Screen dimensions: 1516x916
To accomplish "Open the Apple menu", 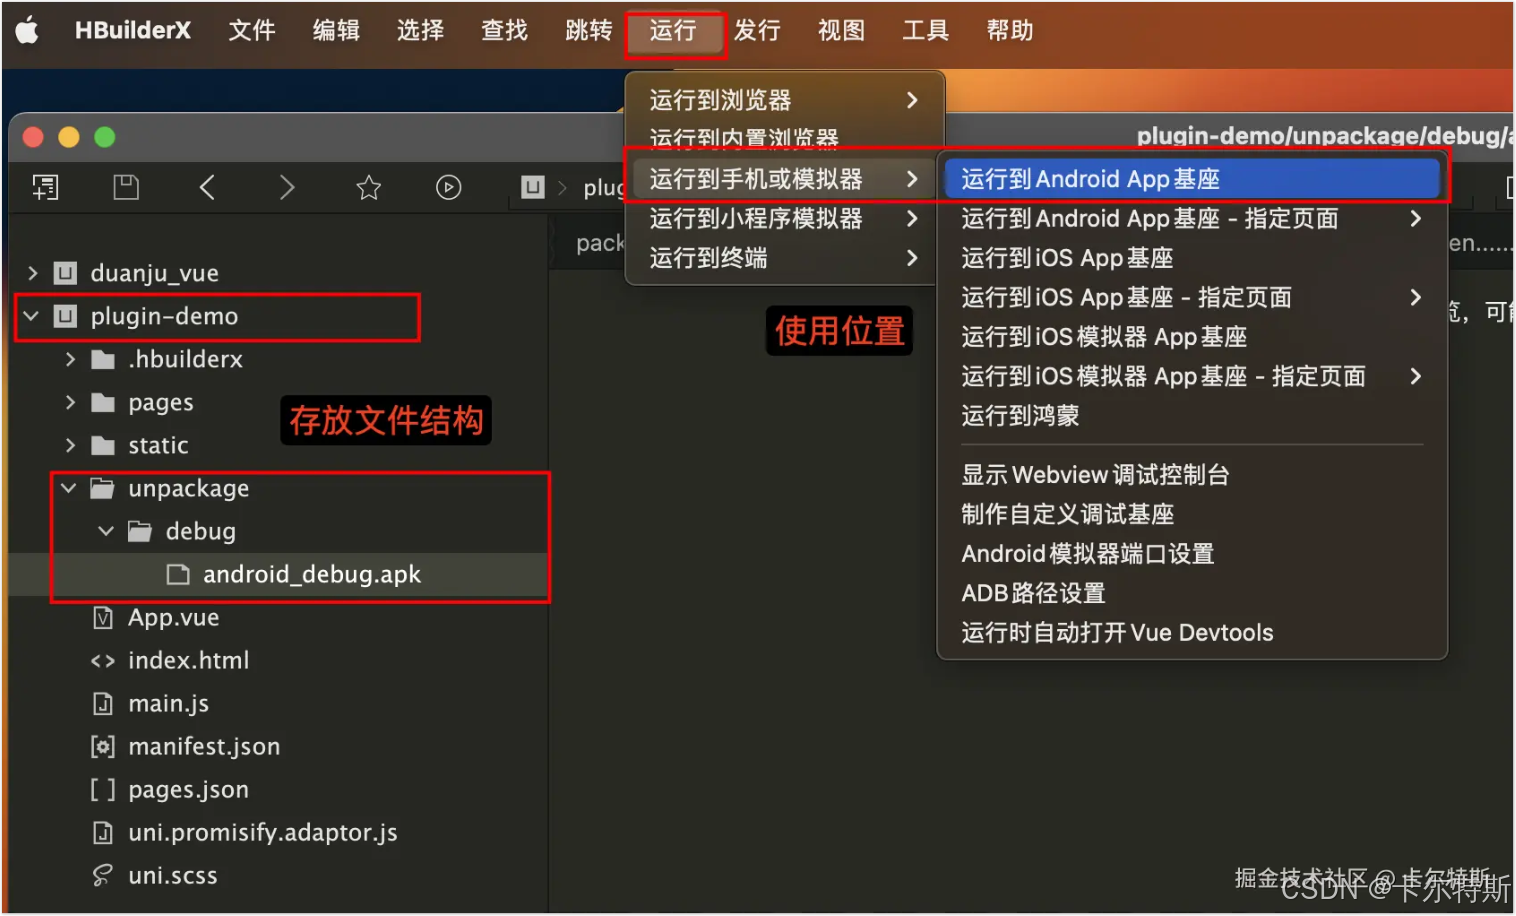I will point(27,31).
